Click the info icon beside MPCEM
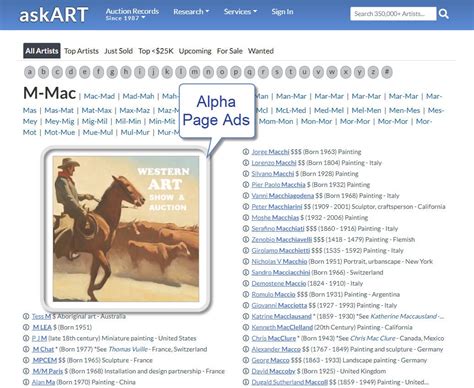Screen dimensions: 474x388 pyautogui.click(x=26, y=360)
